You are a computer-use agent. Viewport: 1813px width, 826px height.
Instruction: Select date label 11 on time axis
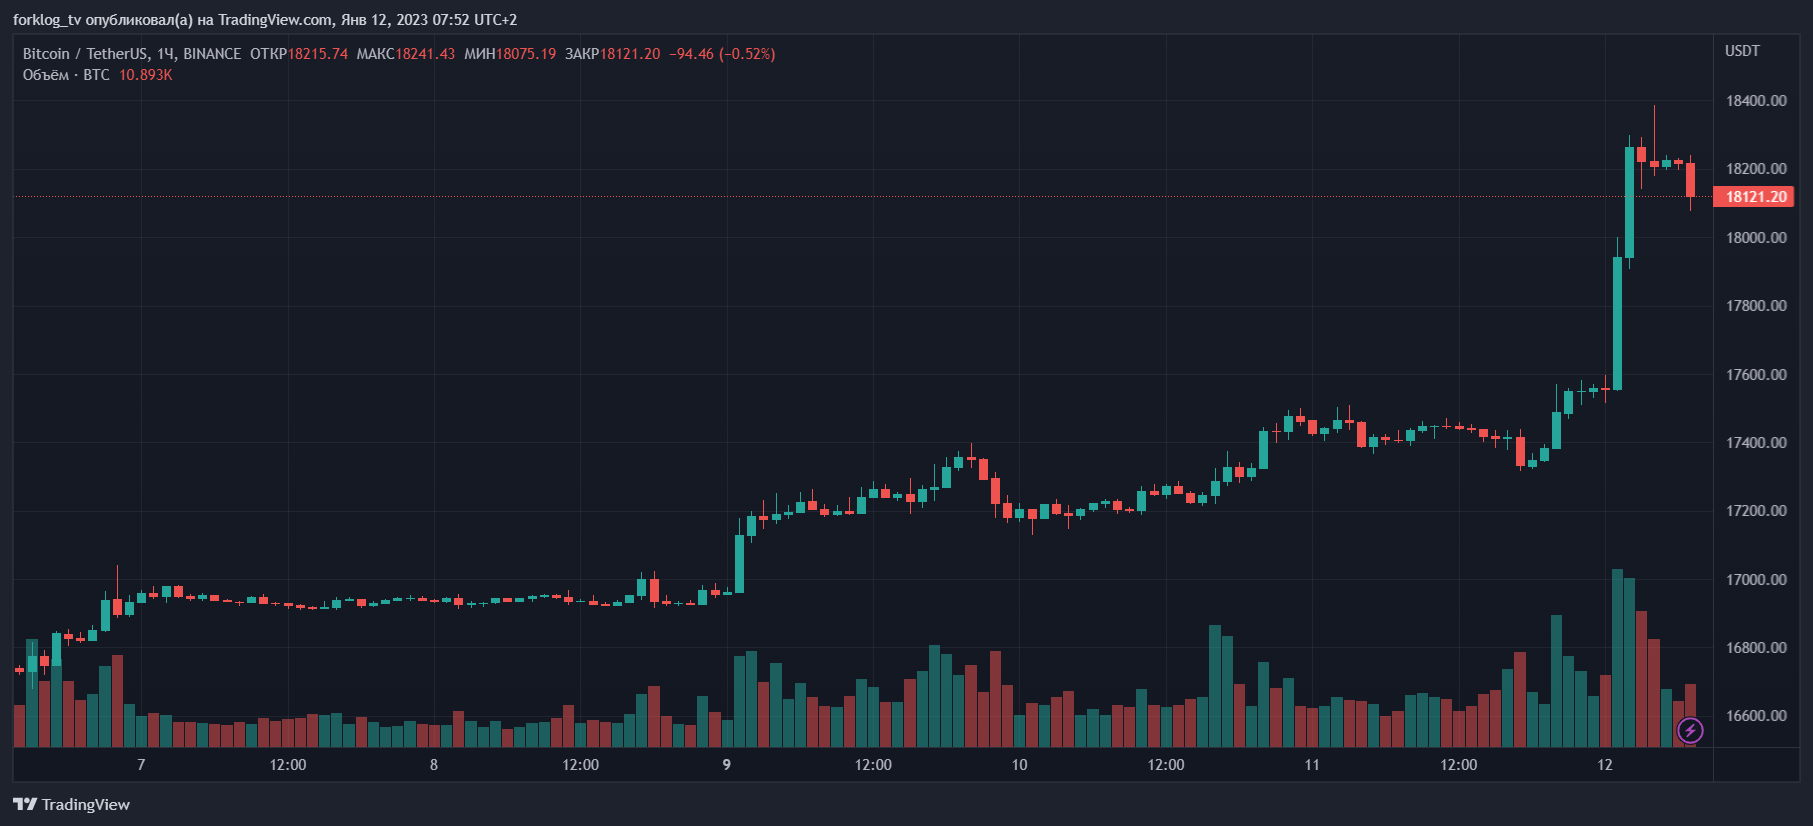pyautogui.click(x=1312, y=765)
